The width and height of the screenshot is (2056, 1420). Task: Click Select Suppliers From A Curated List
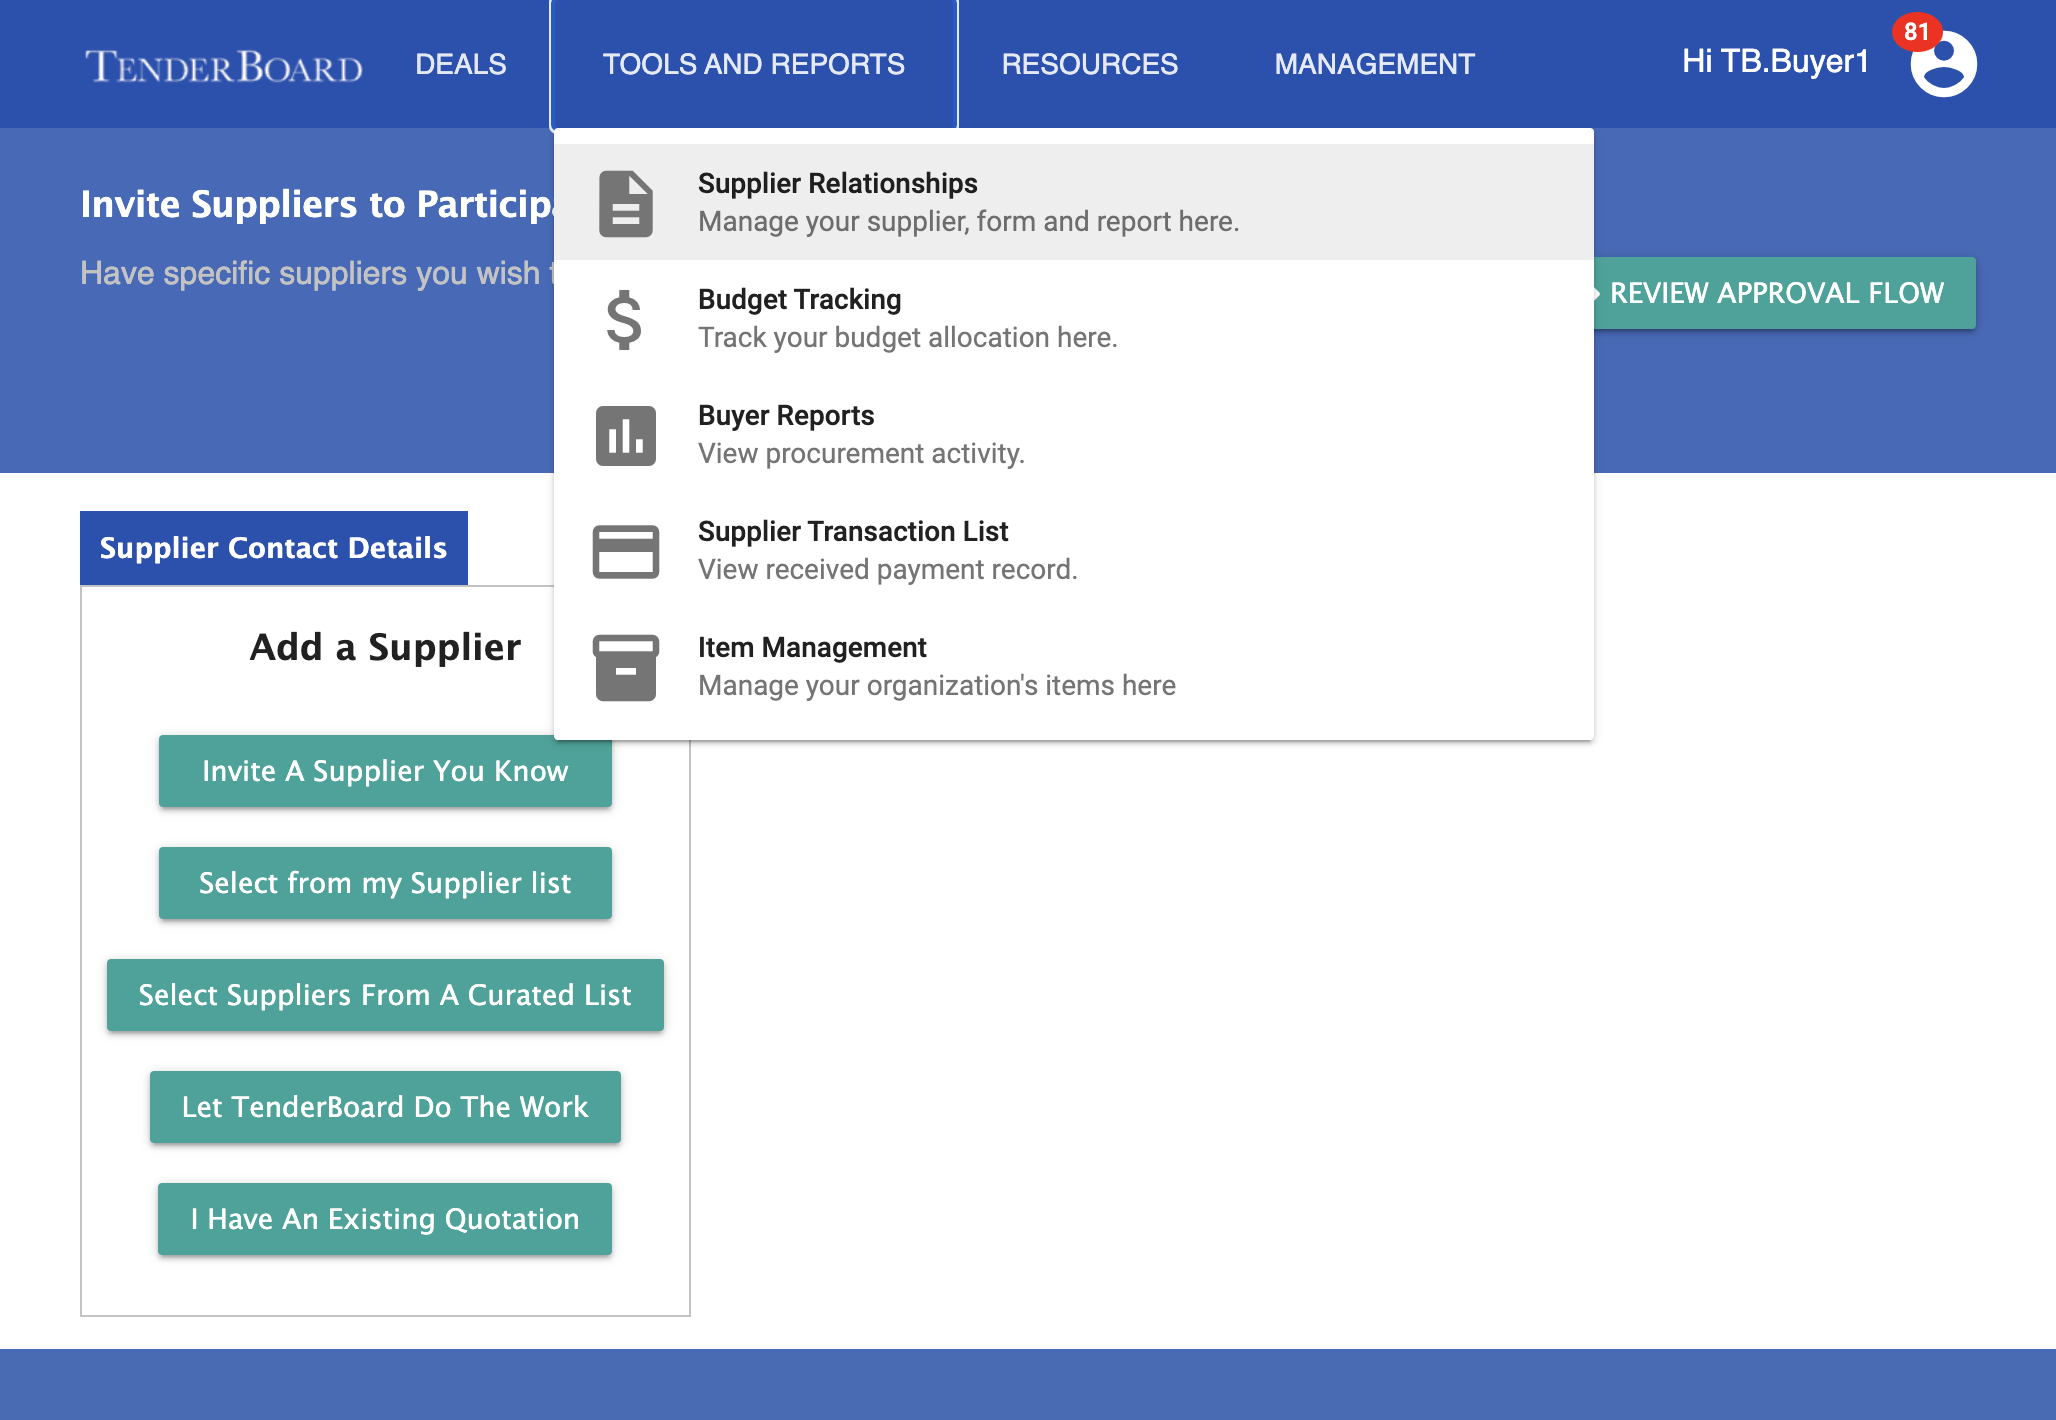(x=385, y=995)
